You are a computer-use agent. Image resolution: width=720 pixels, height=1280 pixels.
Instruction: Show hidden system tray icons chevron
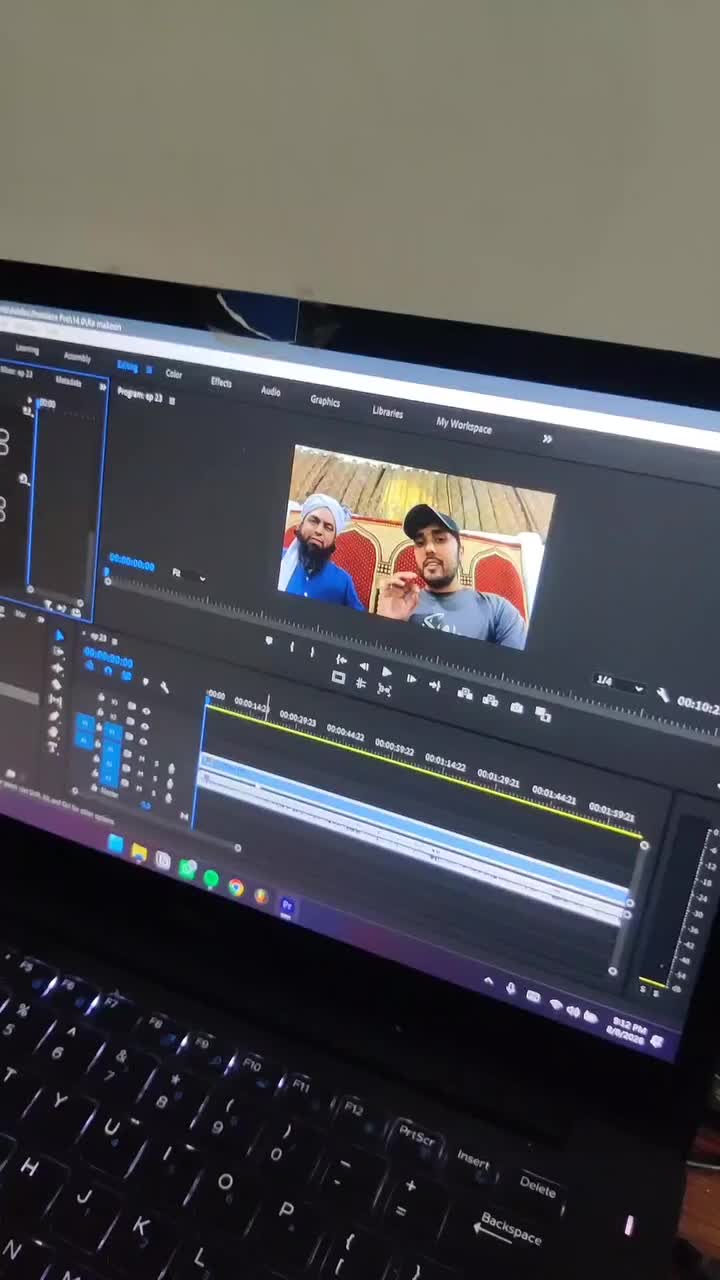click(x=489, y=981)
